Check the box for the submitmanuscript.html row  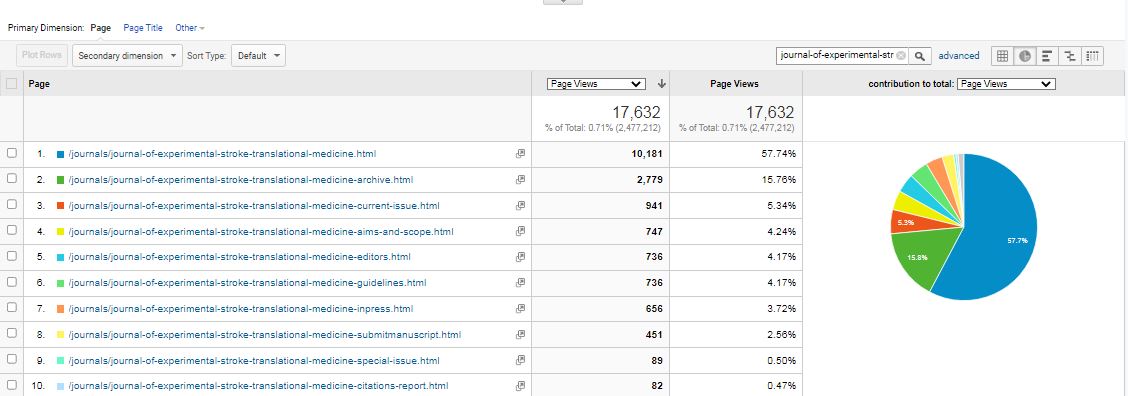12,333
